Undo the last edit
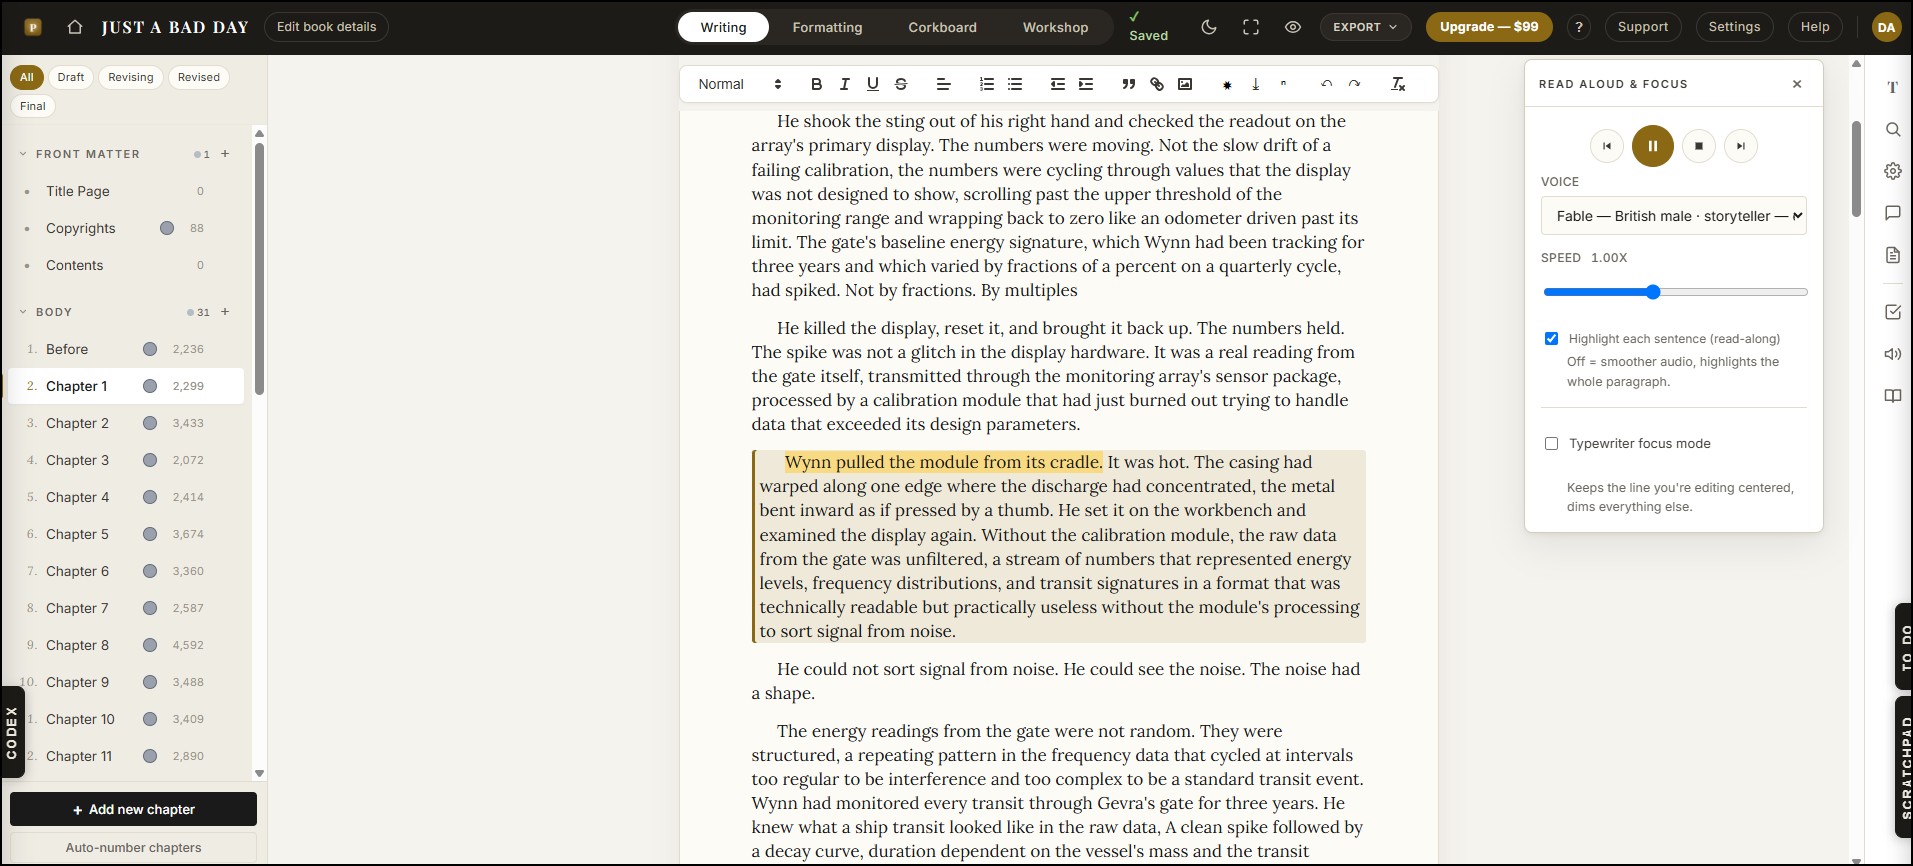The width and height of the screenshot is (1913, 866). (1326, 84)
